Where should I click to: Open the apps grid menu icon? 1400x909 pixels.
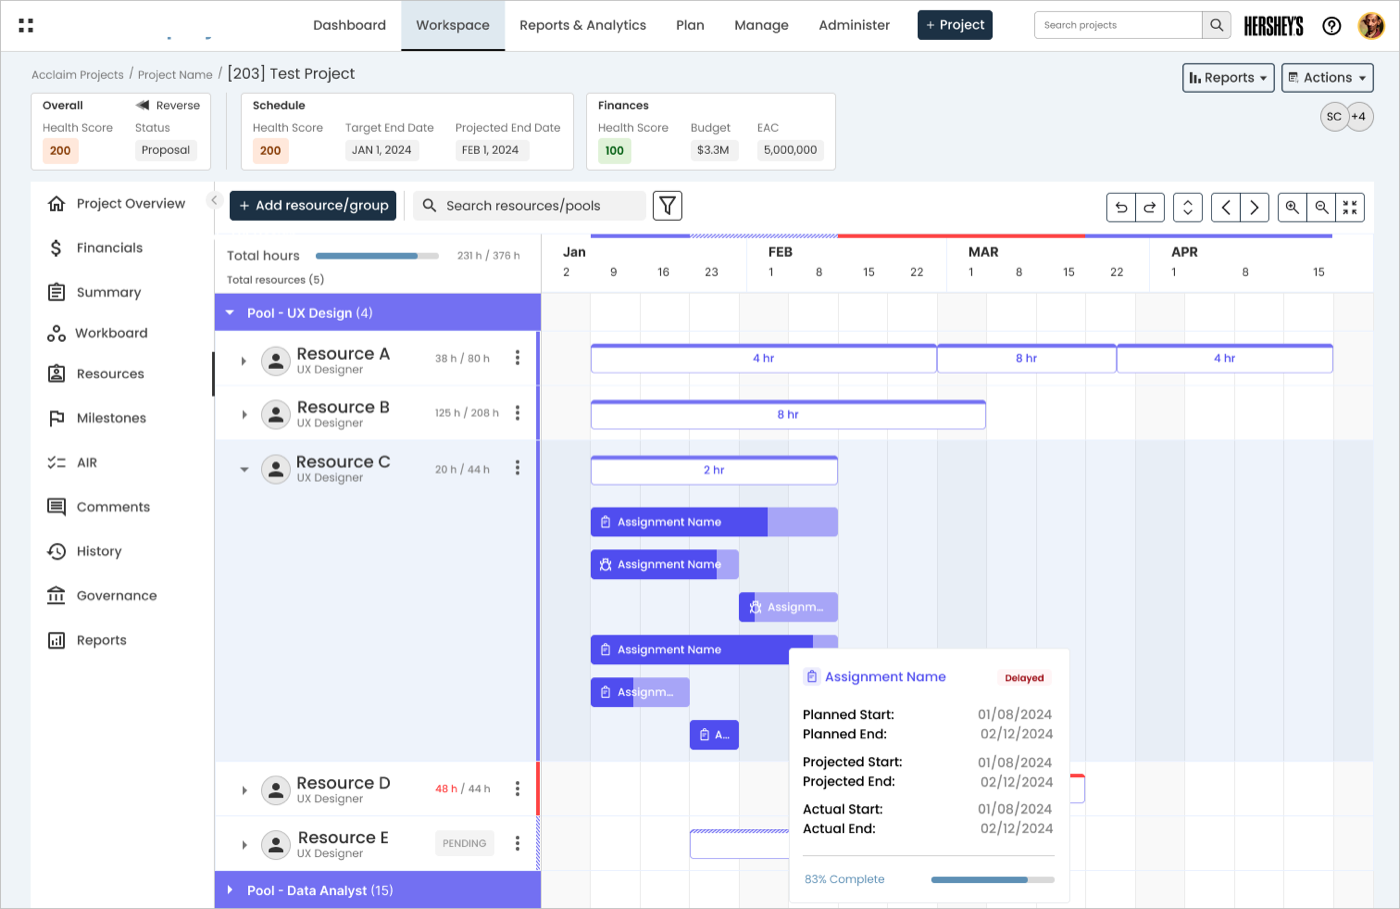point(26,25)
